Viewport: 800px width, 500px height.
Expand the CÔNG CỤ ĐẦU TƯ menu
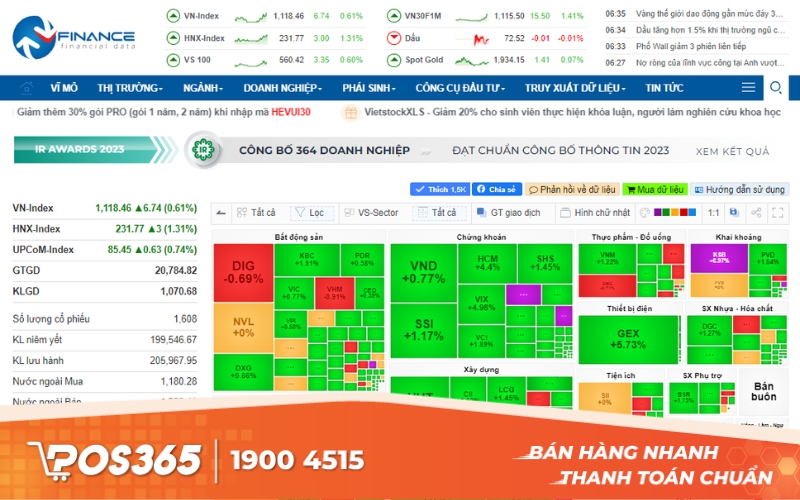point(460,88)
